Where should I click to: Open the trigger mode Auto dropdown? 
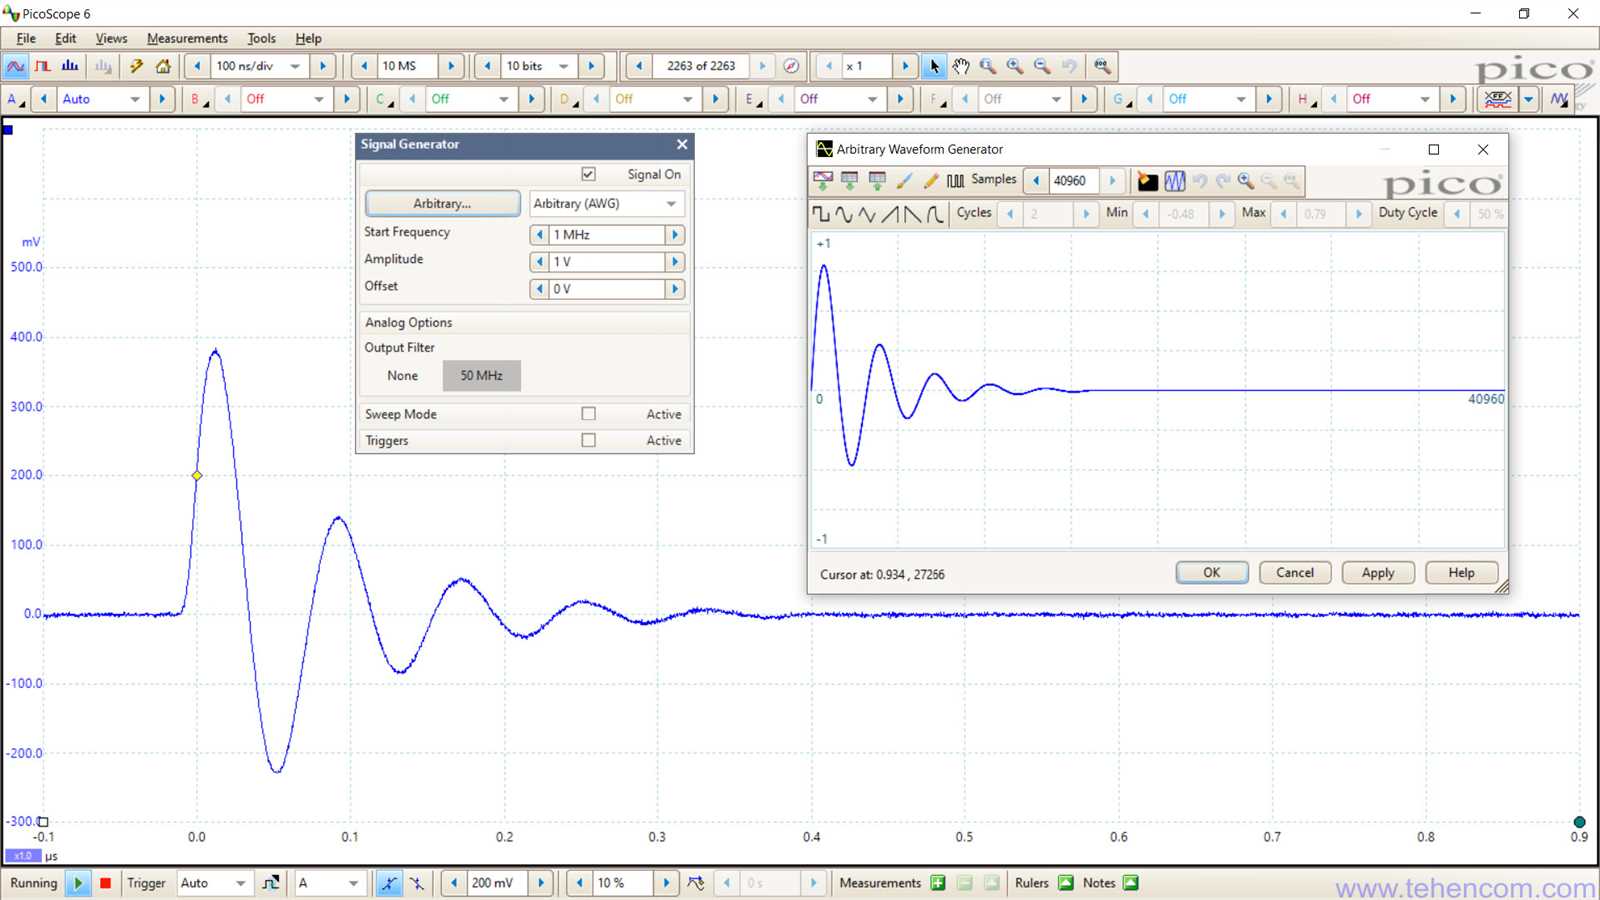tap(213, 883)
